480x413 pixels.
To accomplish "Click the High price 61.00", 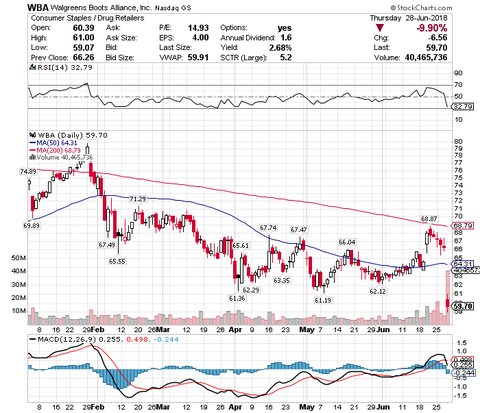I will pos(84,38).
